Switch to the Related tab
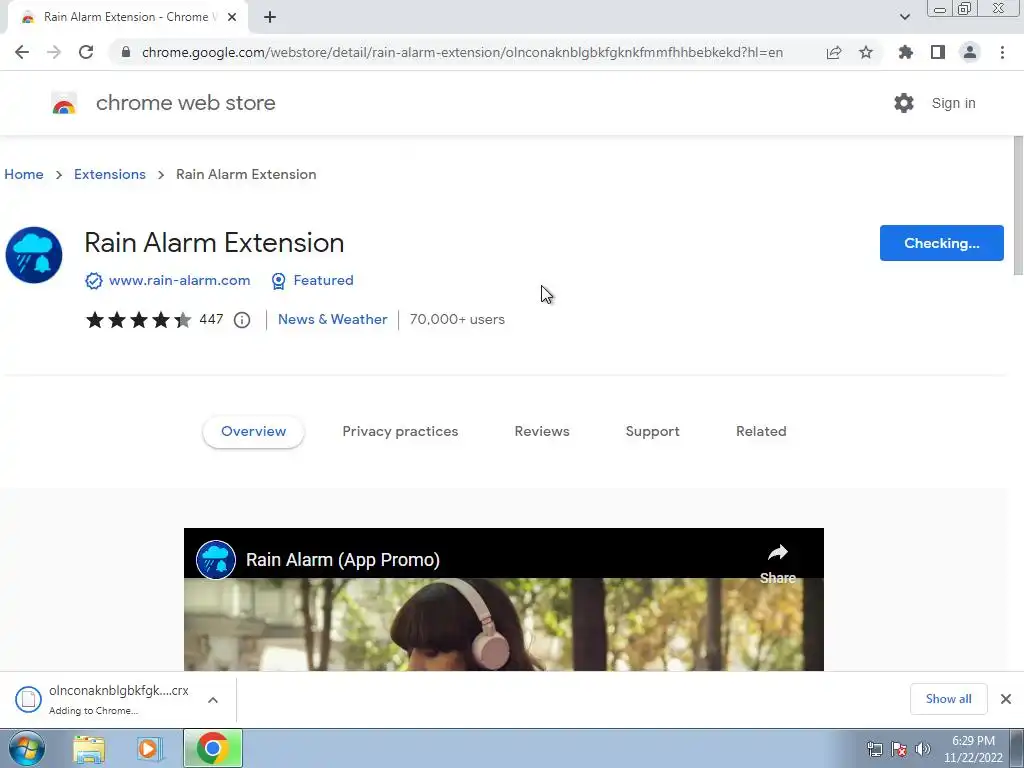The image size is (1024, 768). pos(761,432)
